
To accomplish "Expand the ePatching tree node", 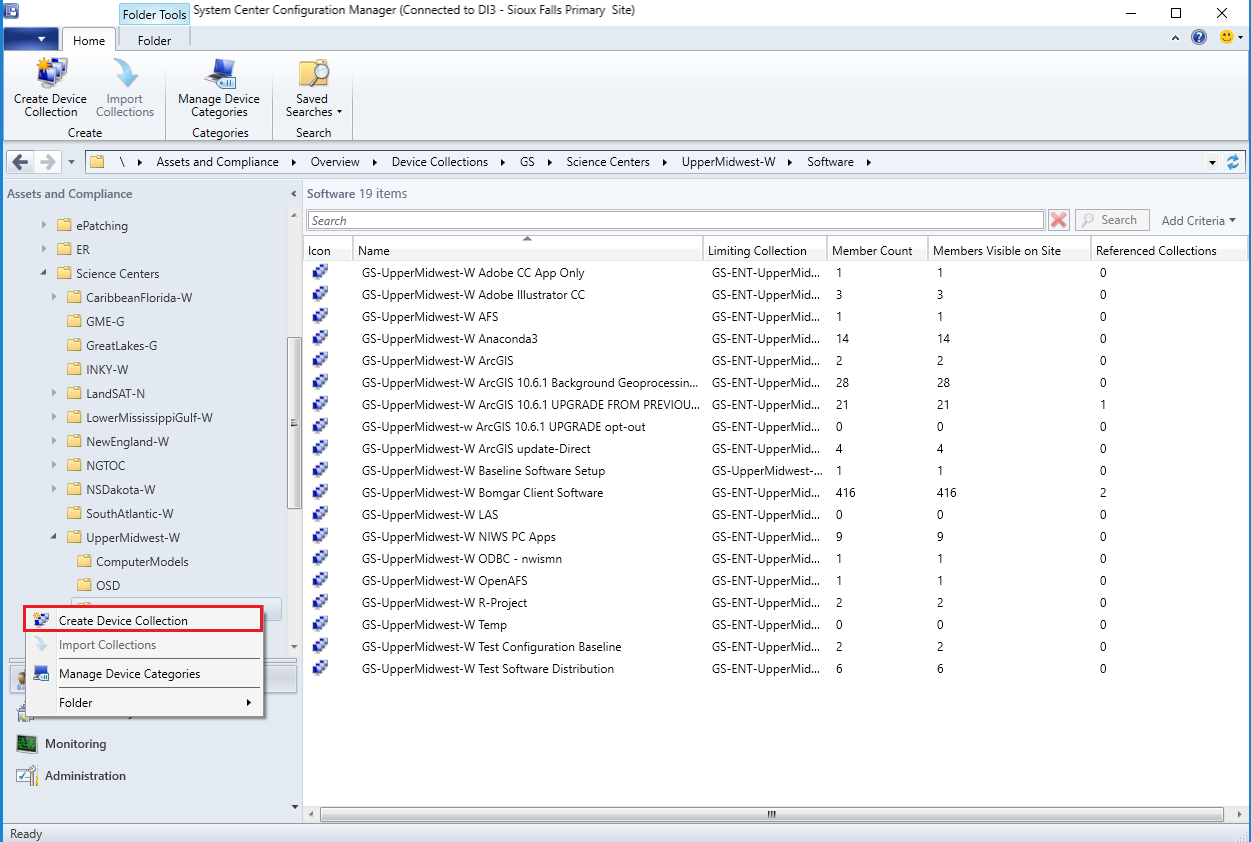I will pos(44,225).
